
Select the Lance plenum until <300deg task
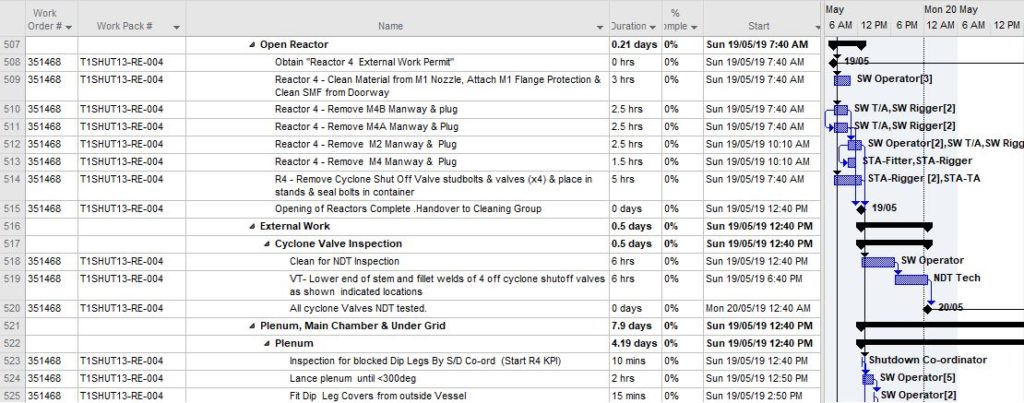[x=344, y=377]
